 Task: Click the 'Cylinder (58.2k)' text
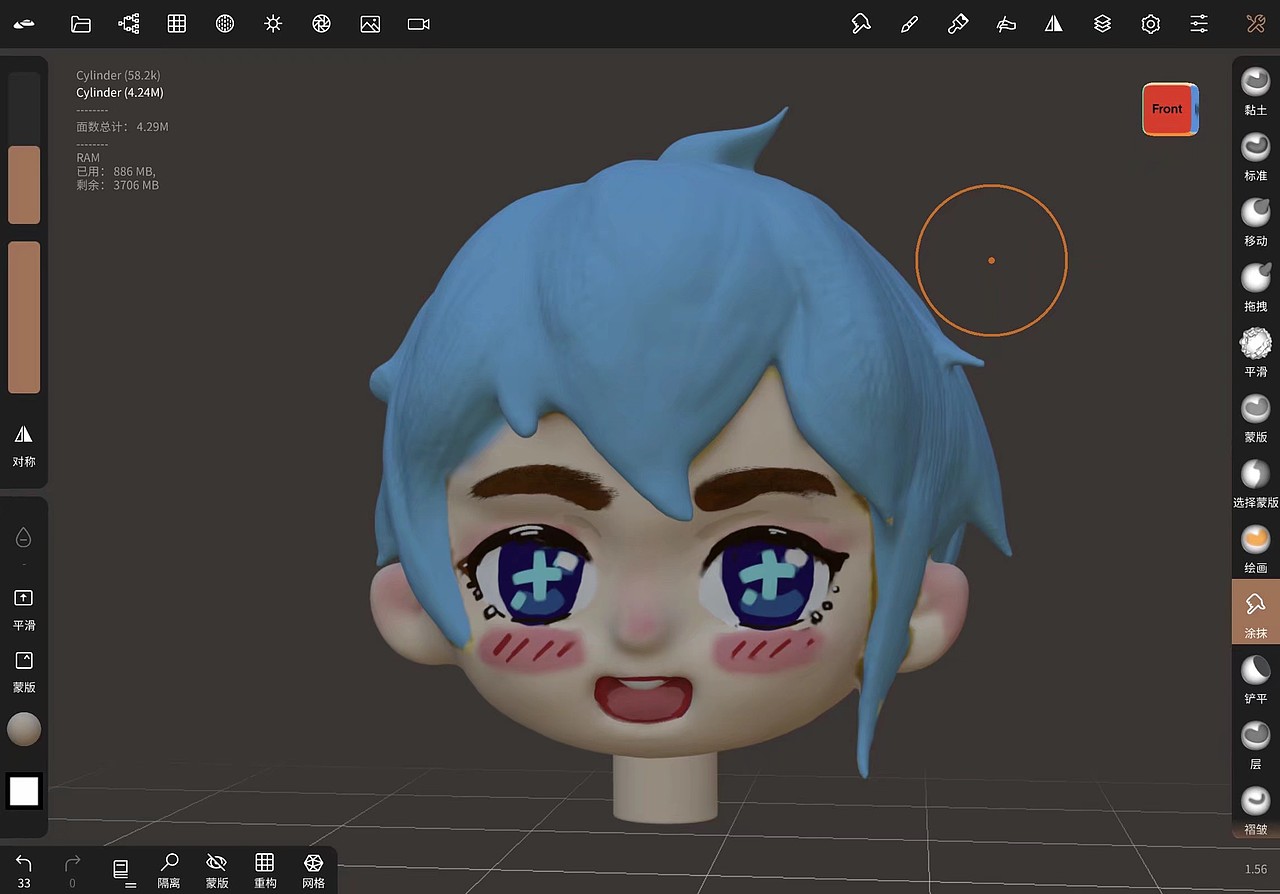tap(119, 75)
